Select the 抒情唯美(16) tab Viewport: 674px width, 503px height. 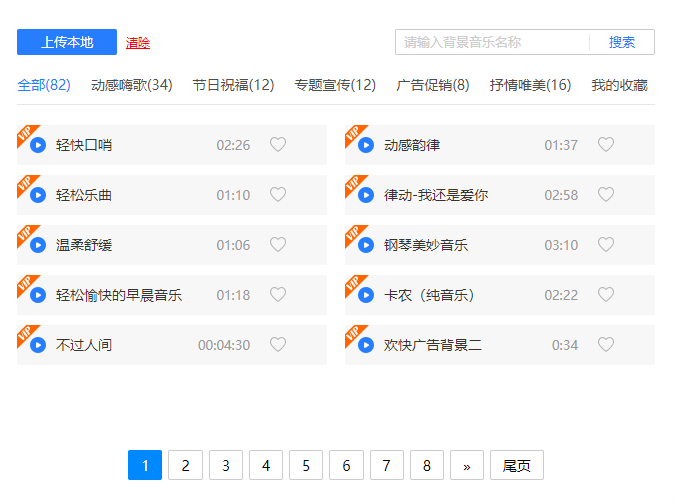(530, 85)
